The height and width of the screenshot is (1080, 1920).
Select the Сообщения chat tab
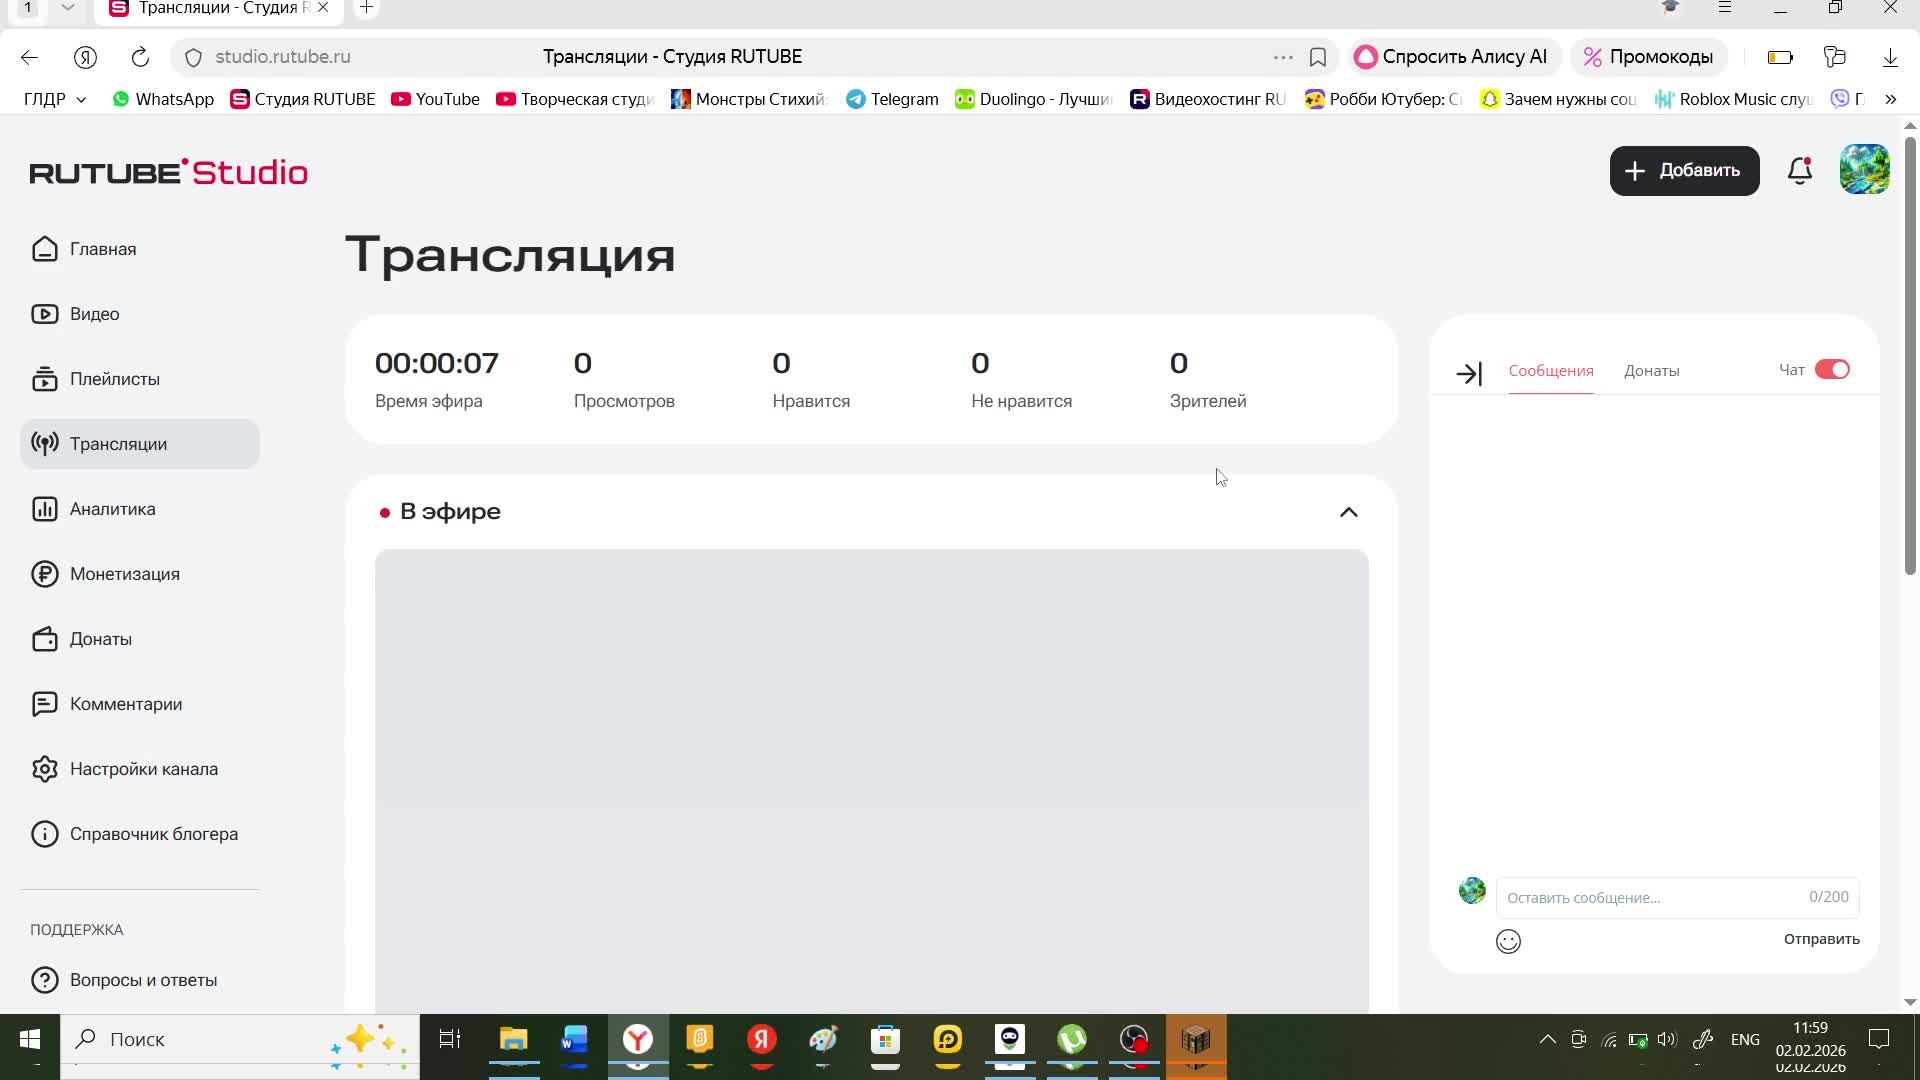point(1550,371)
